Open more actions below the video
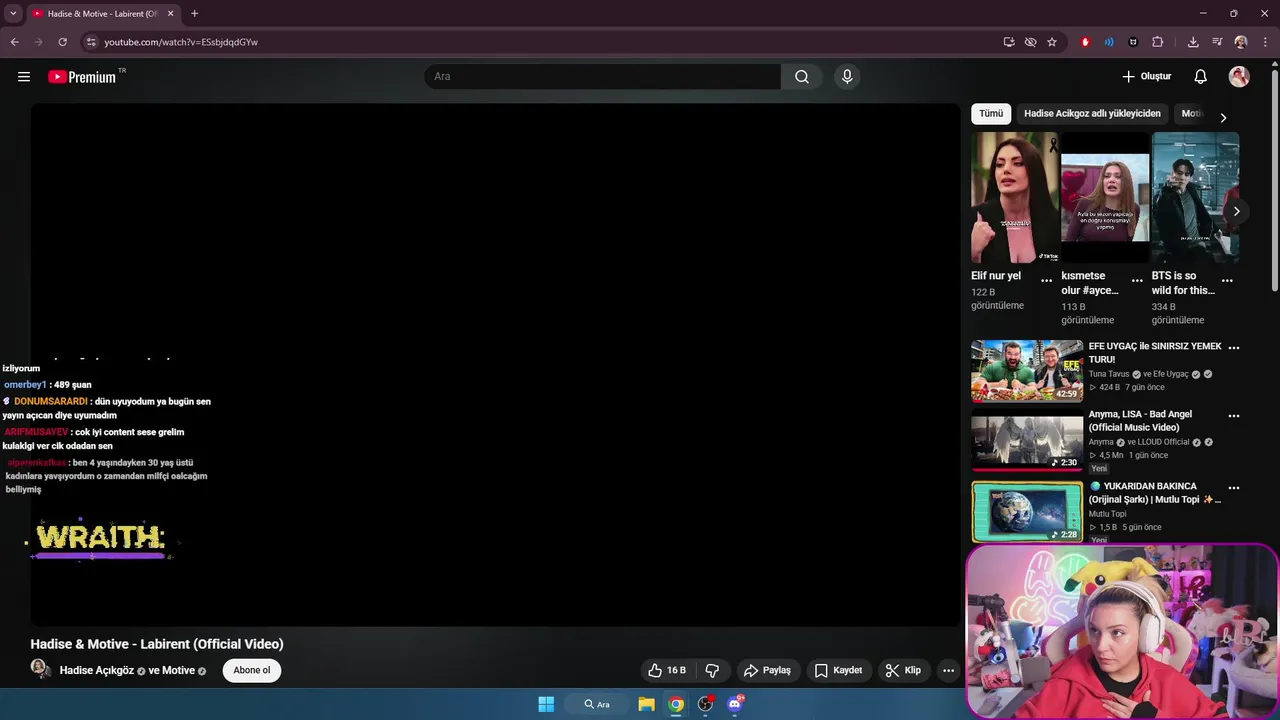 948,670
